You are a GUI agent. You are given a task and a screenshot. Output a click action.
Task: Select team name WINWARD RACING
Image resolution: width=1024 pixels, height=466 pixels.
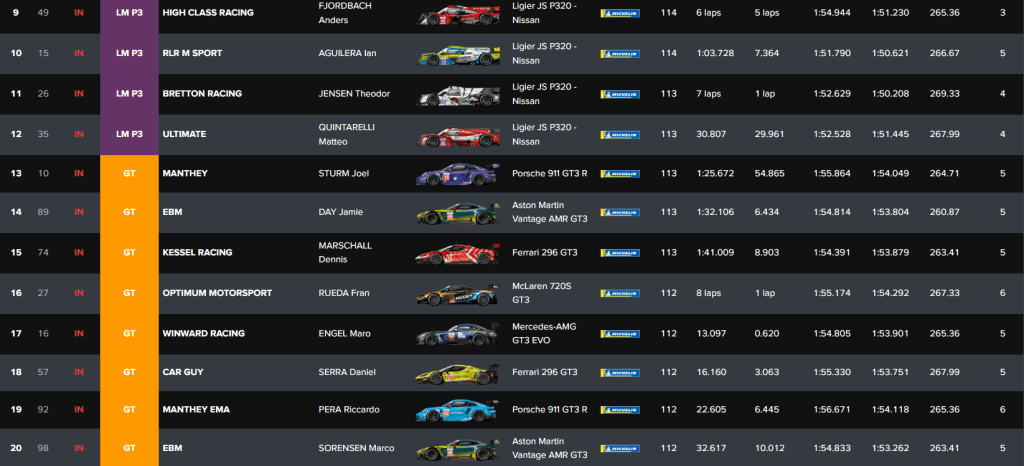tap(203, 333)
